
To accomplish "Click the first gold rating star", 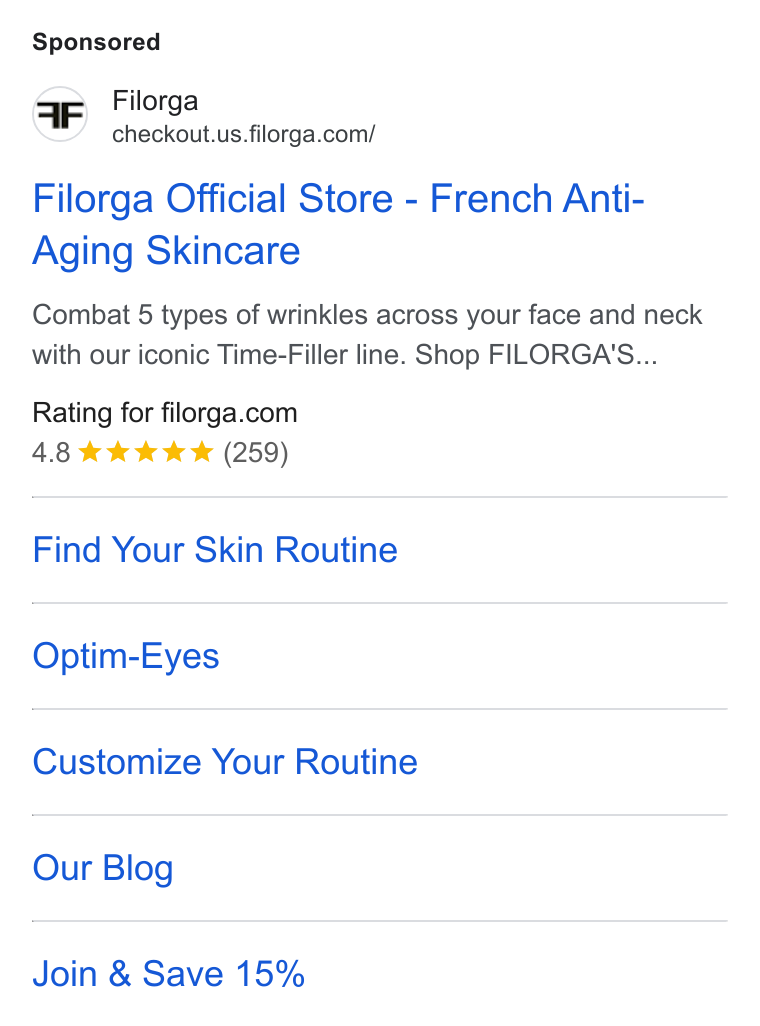I will click(90, 451).
